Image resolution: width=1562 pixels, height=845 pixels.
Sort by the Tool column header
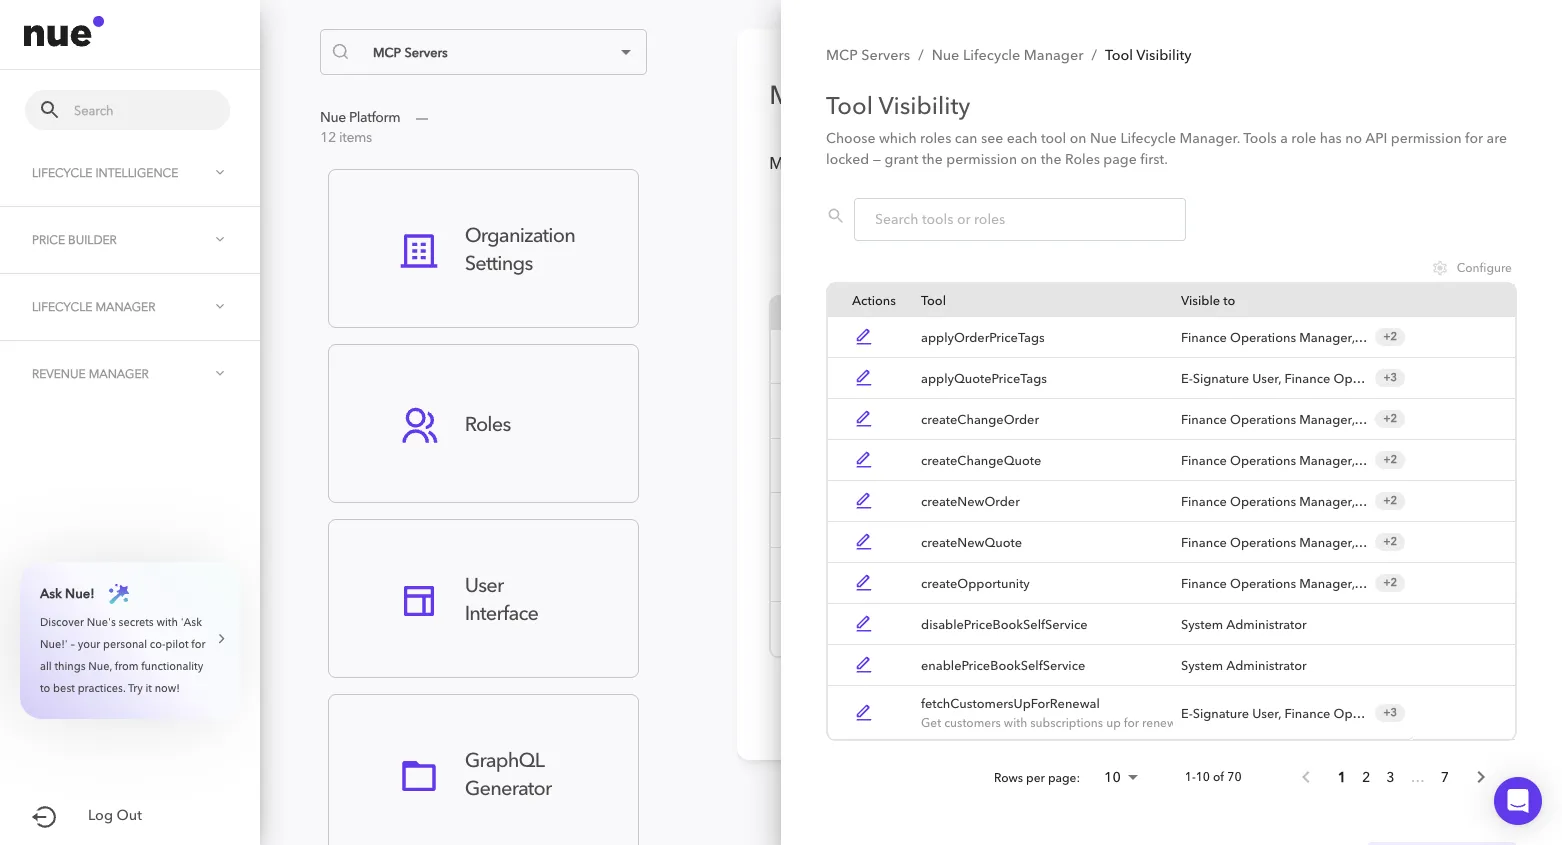(x=933, y=301)
